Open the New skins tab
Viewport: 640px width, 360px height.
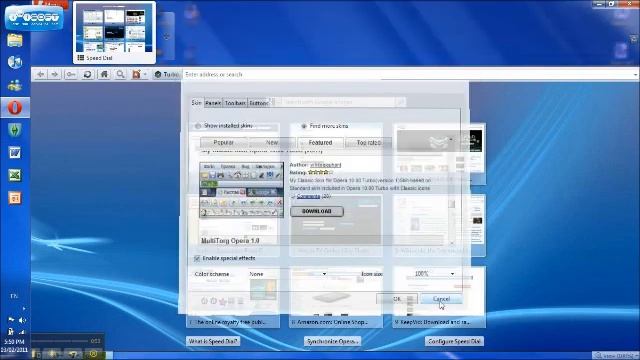[272, 142]
